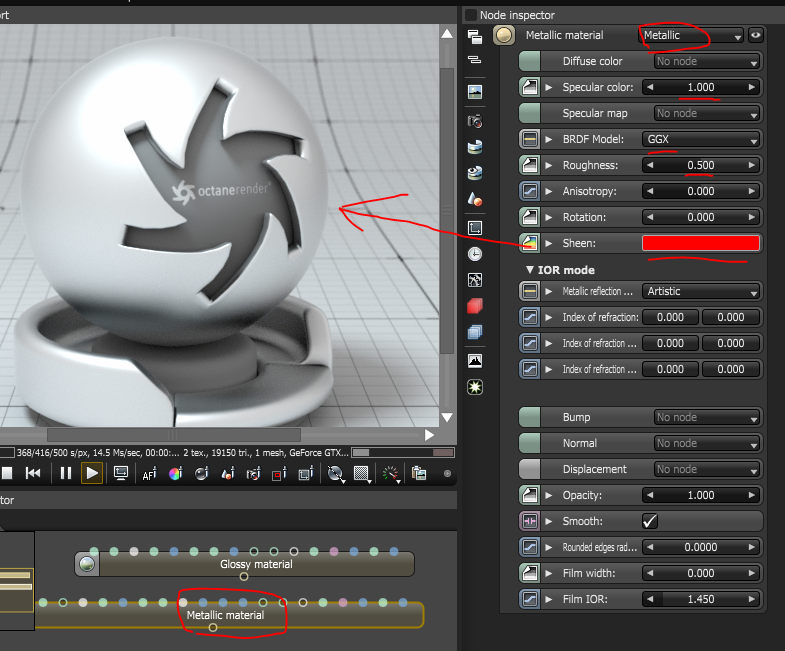Pause the render
The image size is (785, 651).
coord(66,473)
